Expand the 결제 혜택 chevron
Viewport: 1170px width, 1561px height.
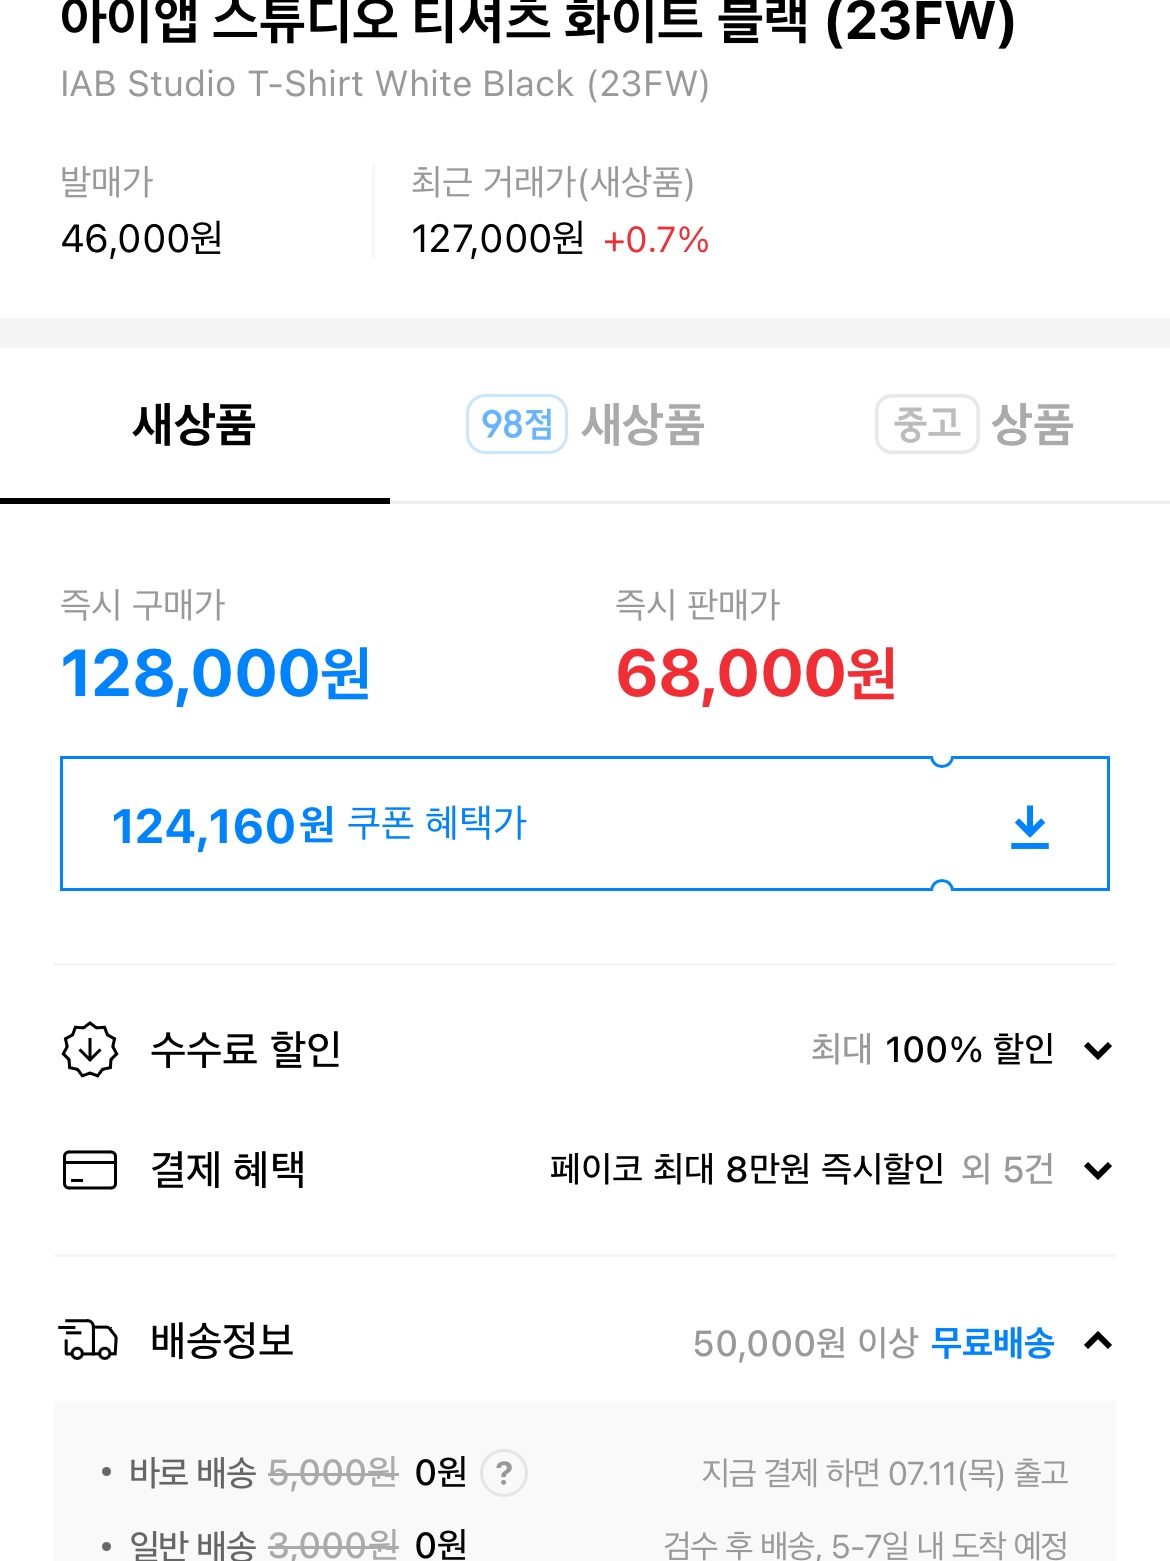click(1098, 1170)
